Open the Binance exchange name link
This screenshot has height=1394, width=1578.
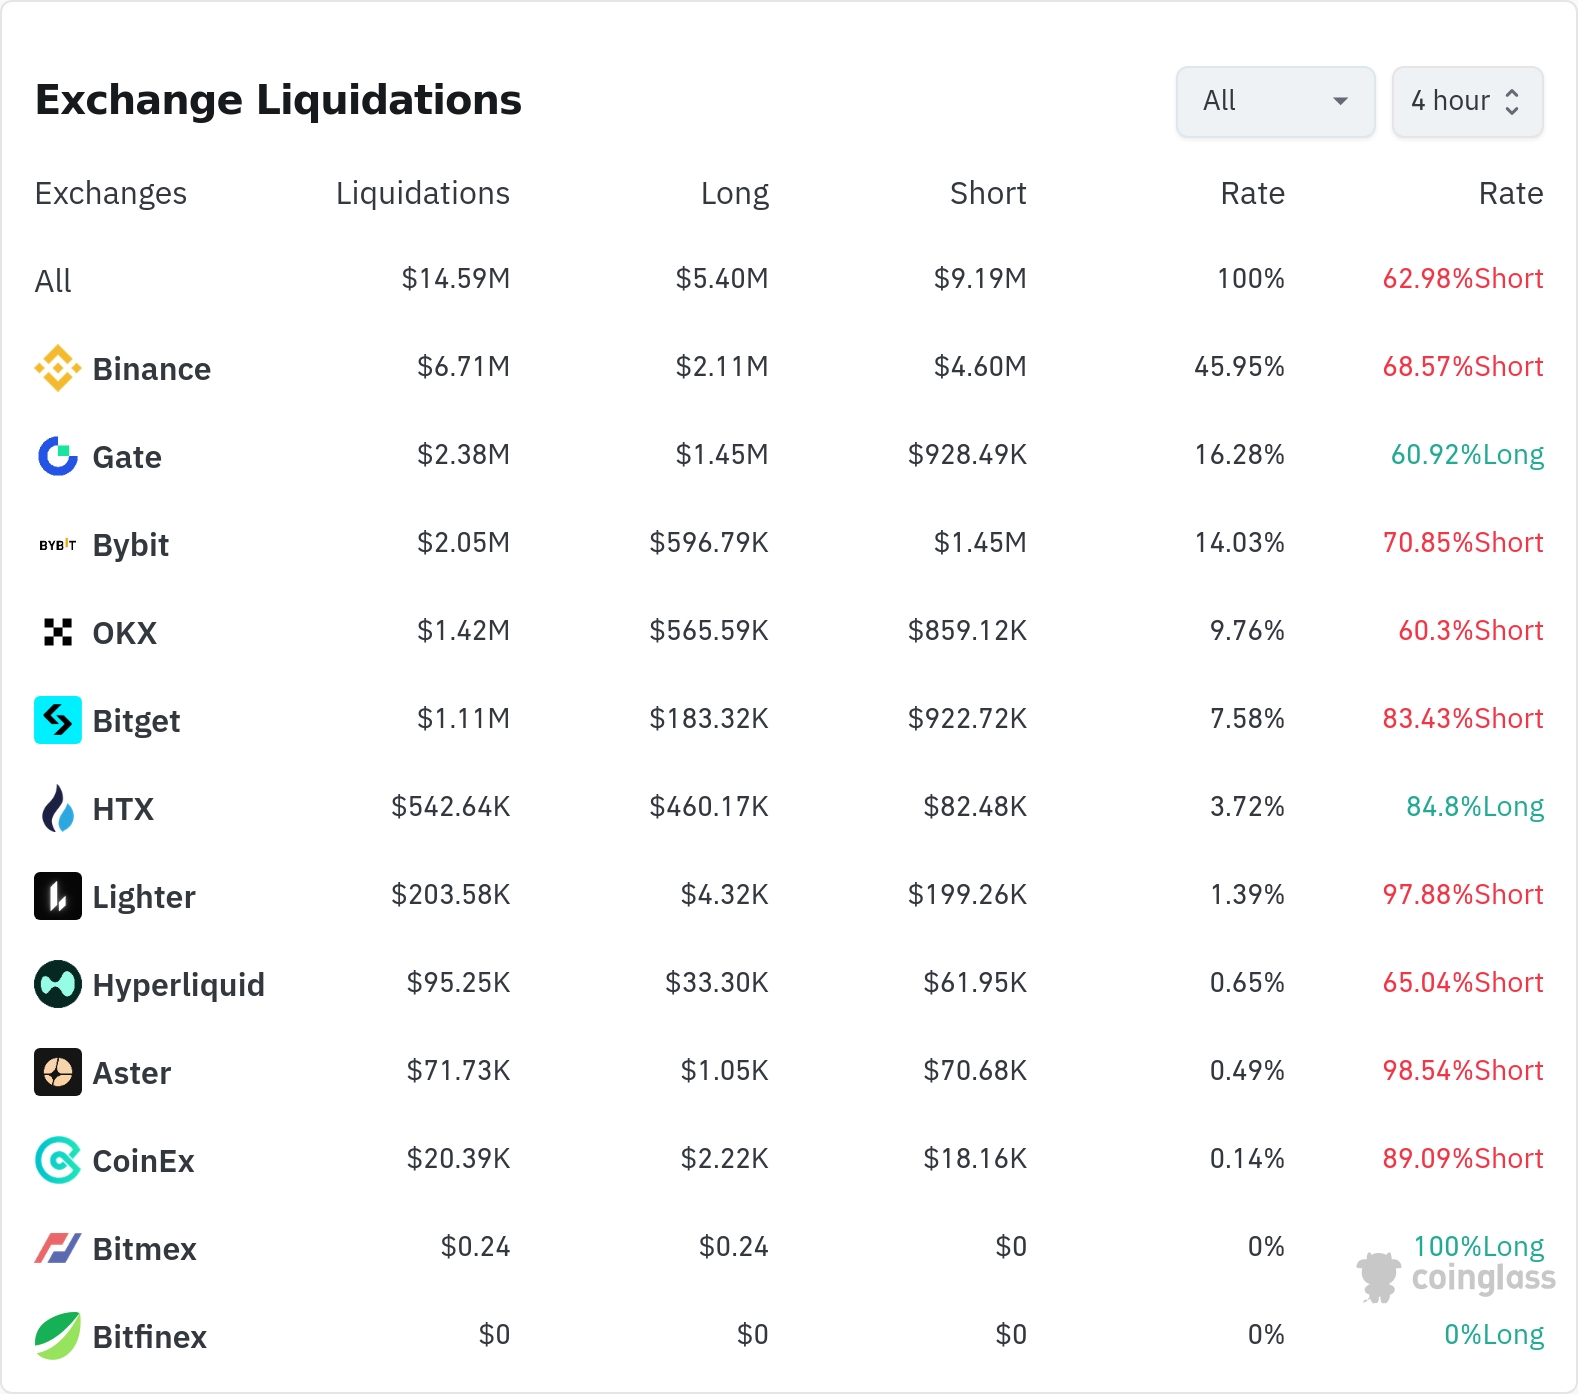click(x=152, y=369)
